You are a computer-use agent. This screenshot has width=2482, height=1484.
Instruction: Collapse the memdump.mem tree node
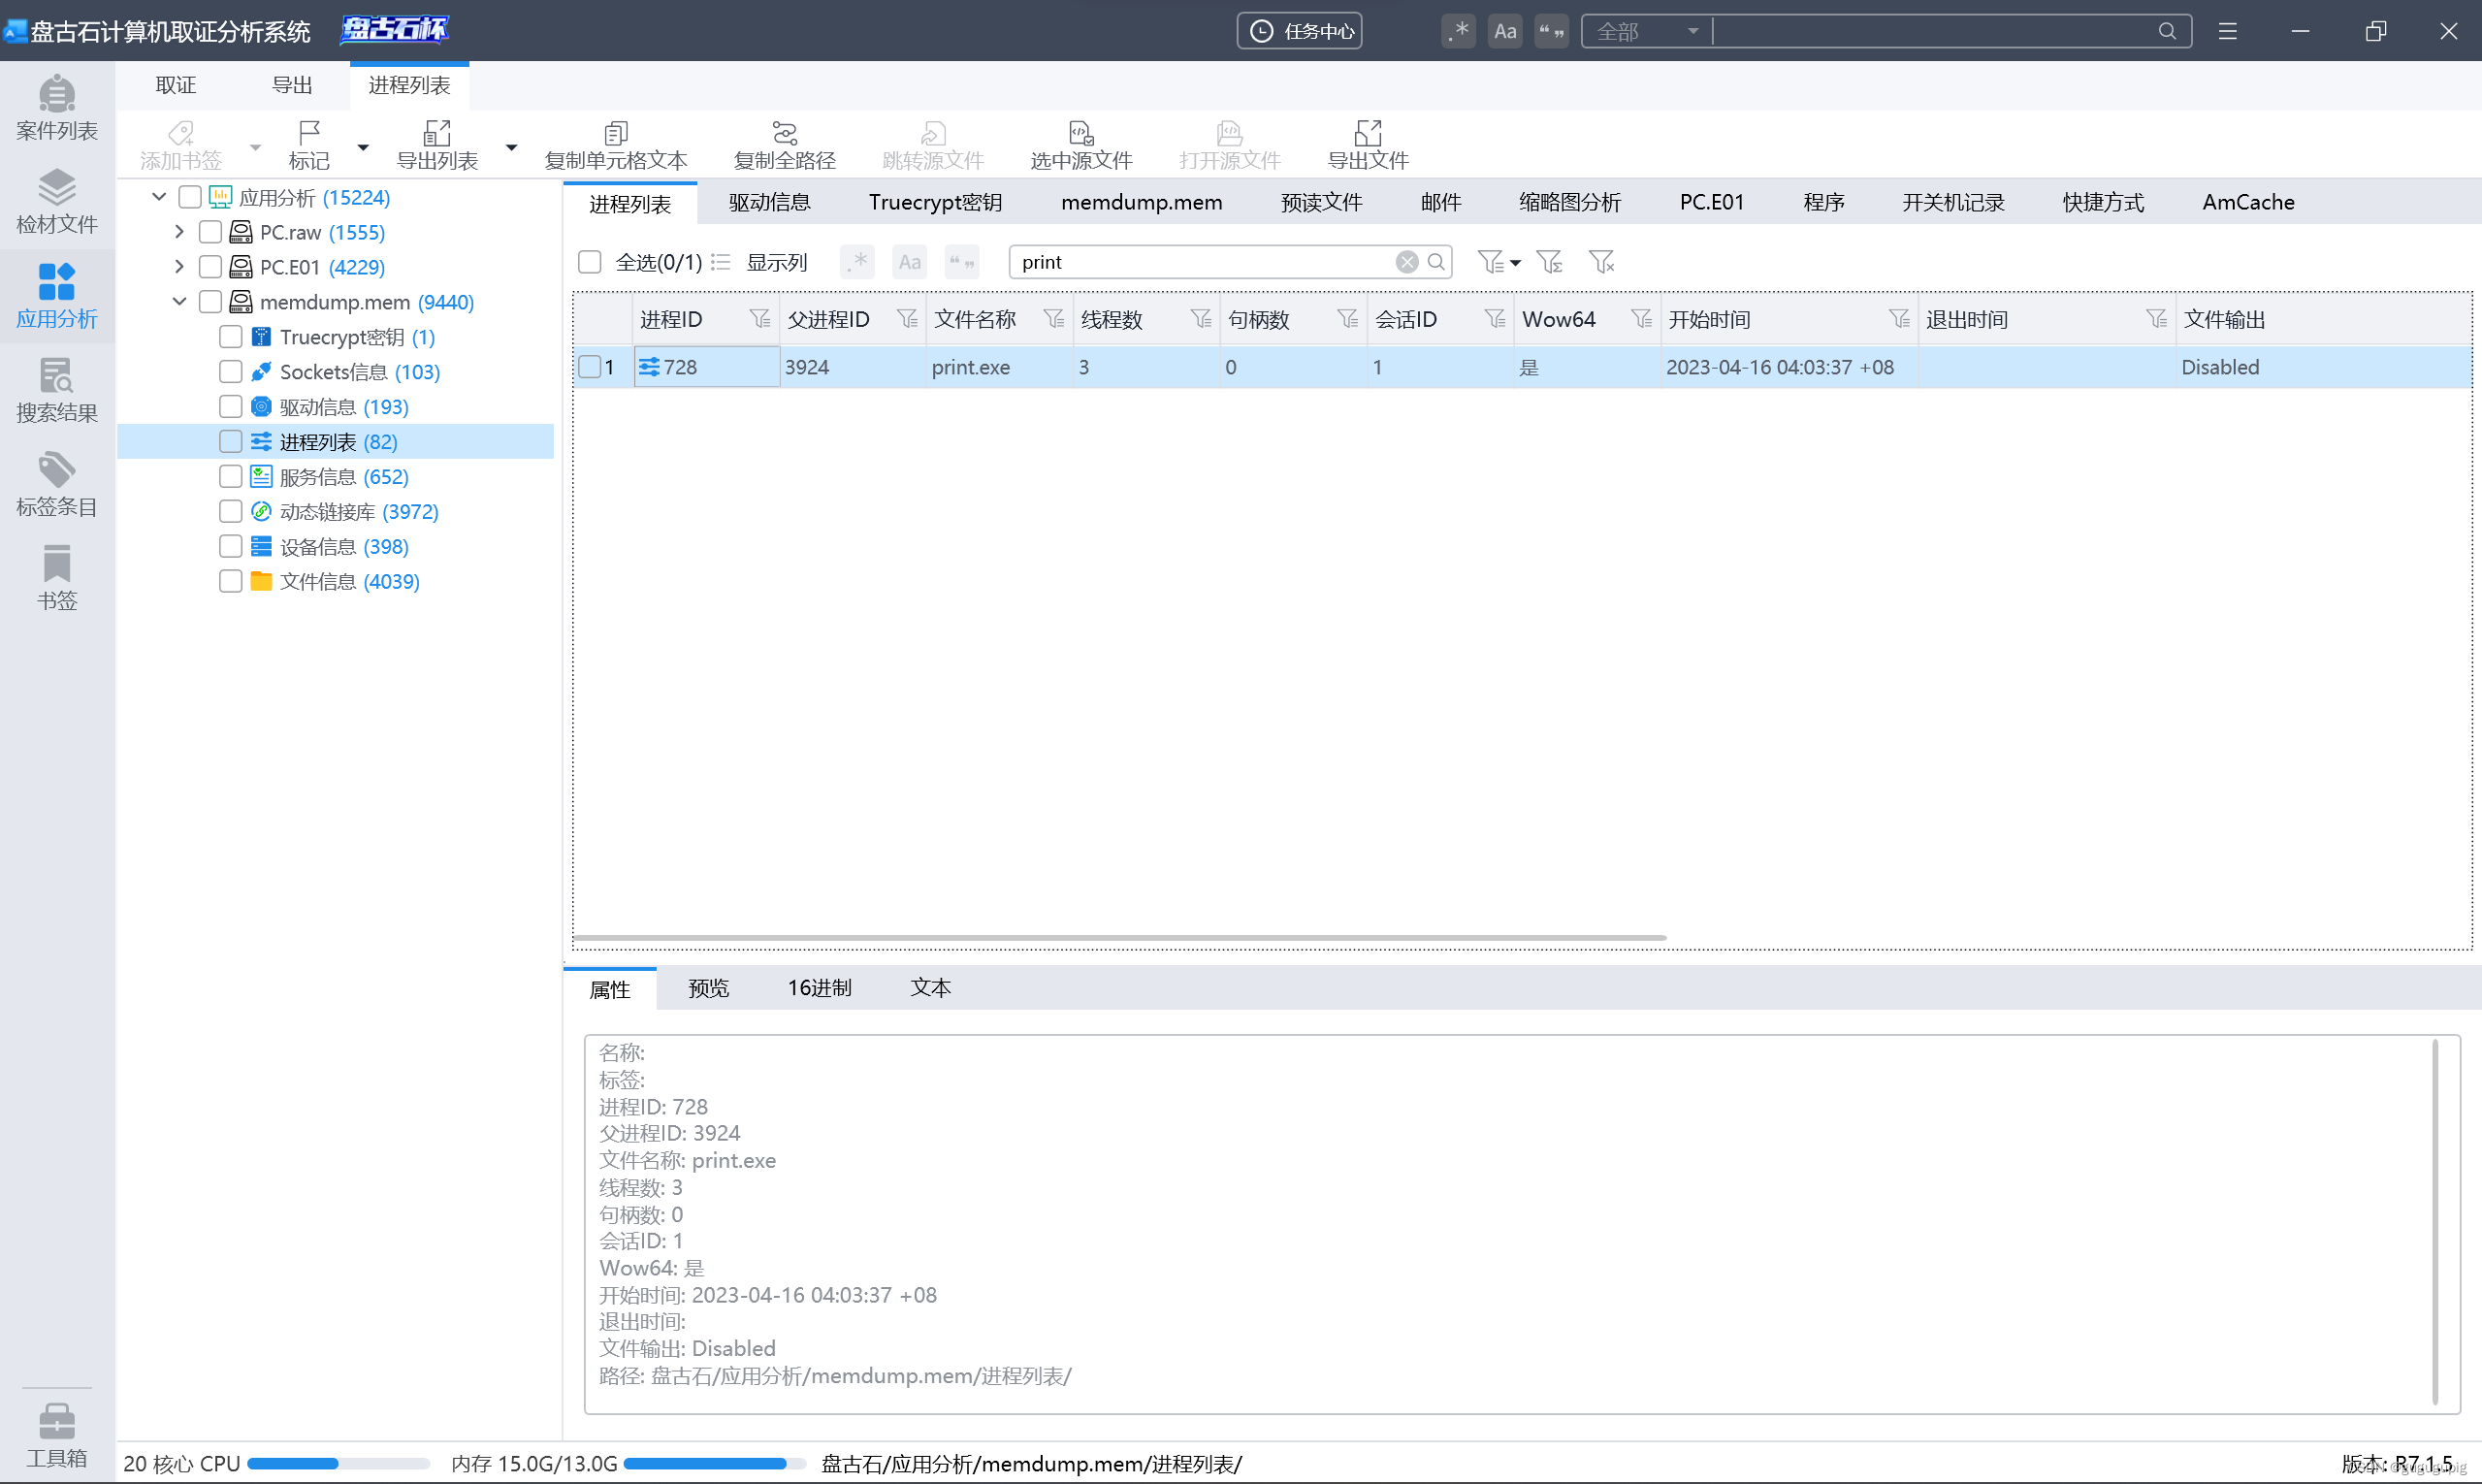(179, 302)
